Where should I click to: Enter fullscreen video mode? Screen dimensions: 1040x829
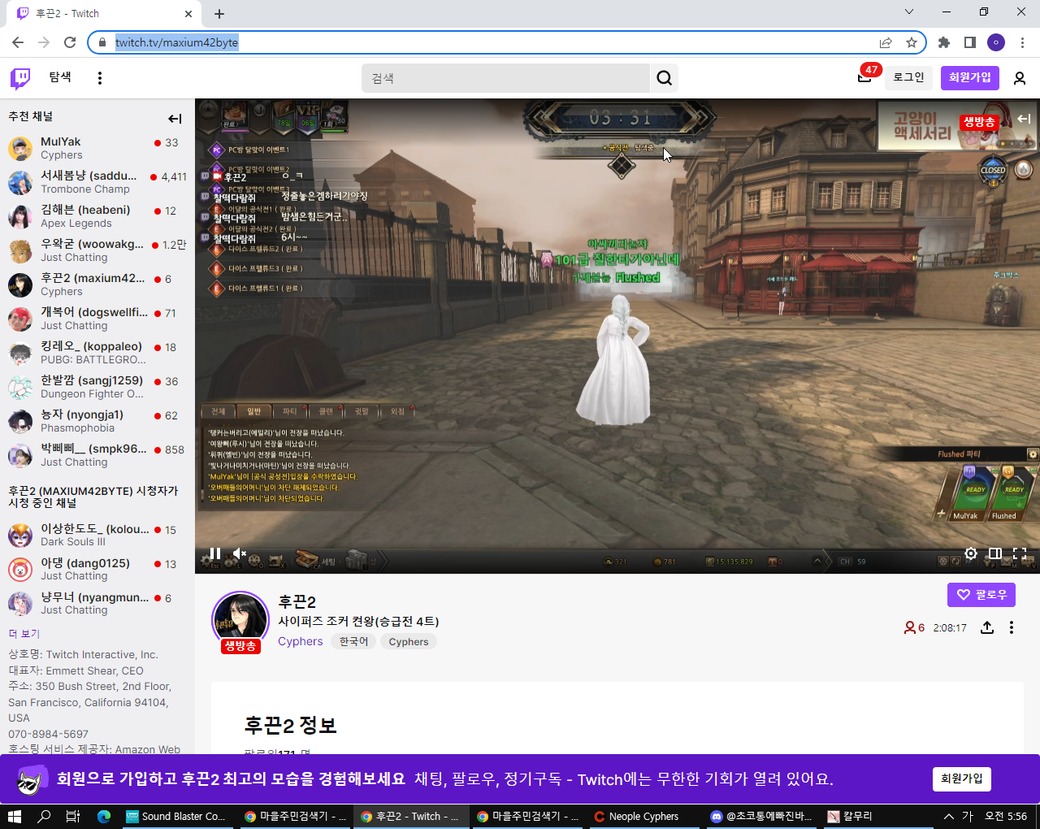1019,553
